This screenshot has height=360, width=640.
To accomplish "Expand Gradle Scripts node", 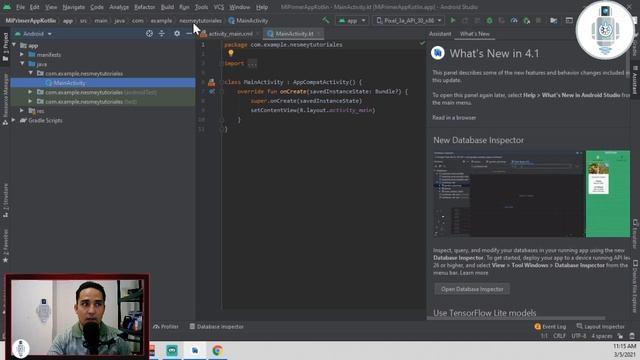I will (14, 120).
